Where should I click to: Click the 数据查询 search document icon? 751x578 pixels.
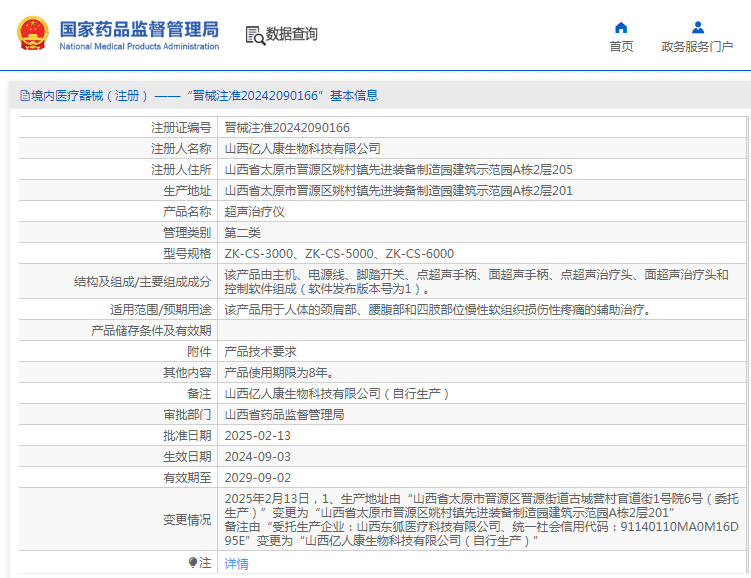click(x=255, y=35)
